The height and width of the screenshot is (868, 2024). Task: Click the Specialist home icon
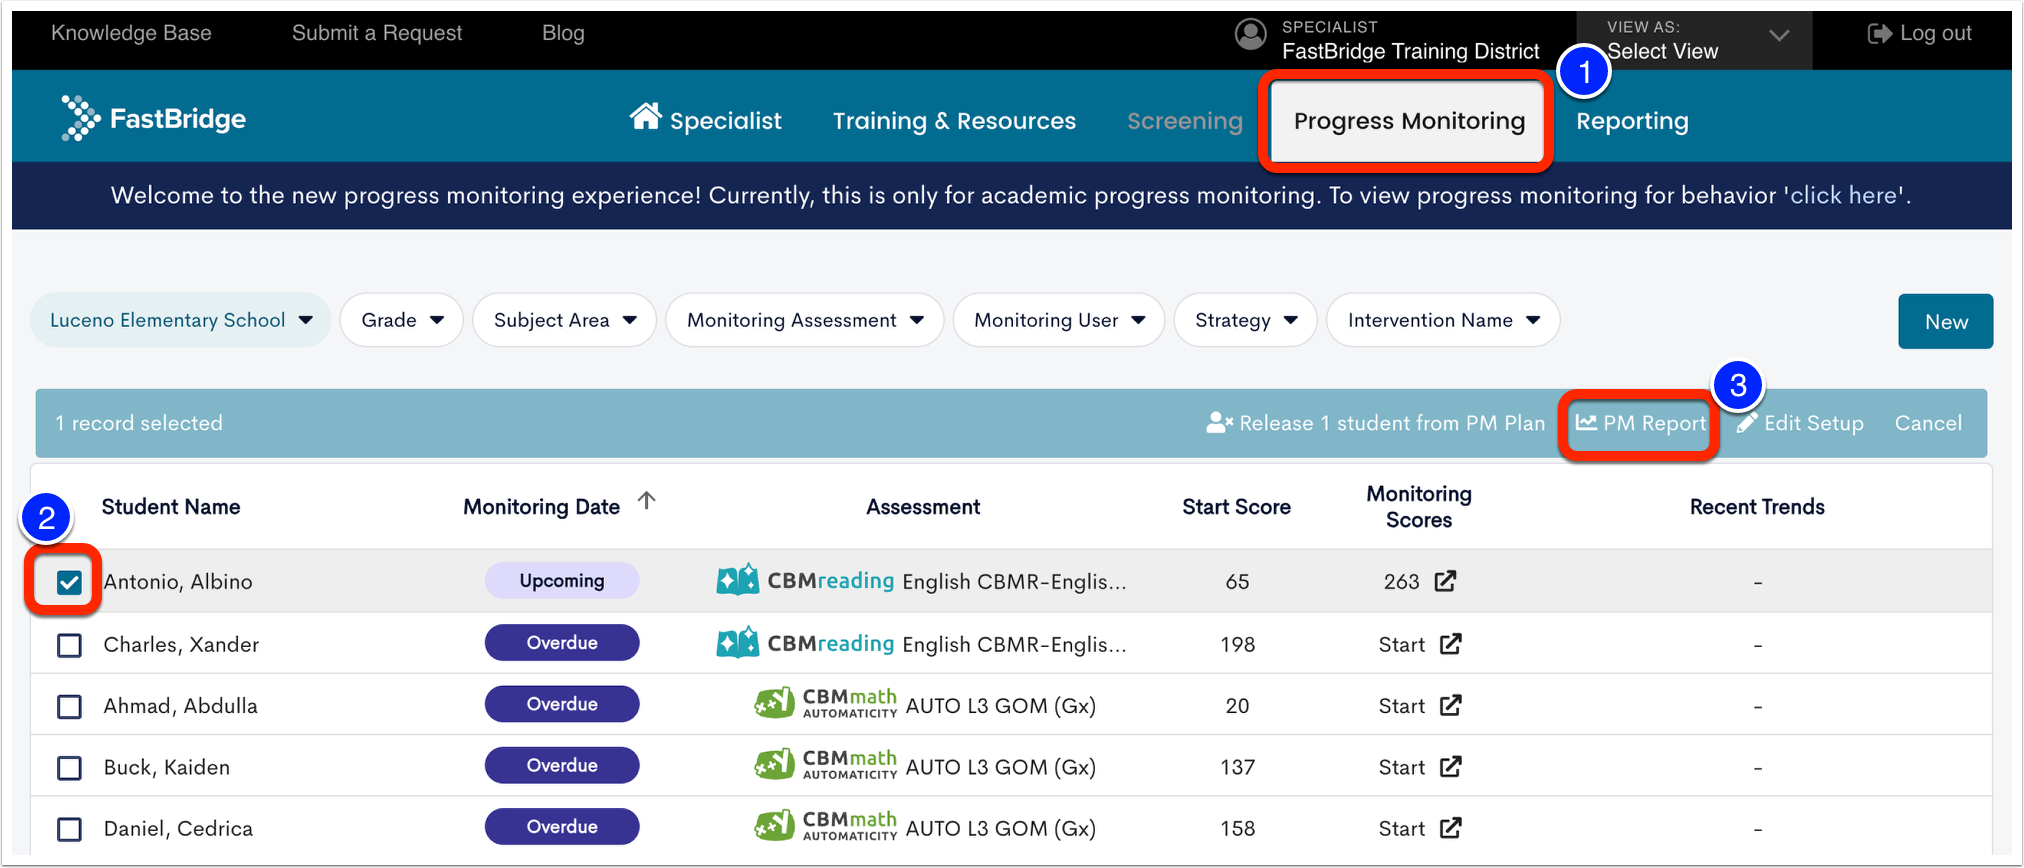click(x=646, y=116)
